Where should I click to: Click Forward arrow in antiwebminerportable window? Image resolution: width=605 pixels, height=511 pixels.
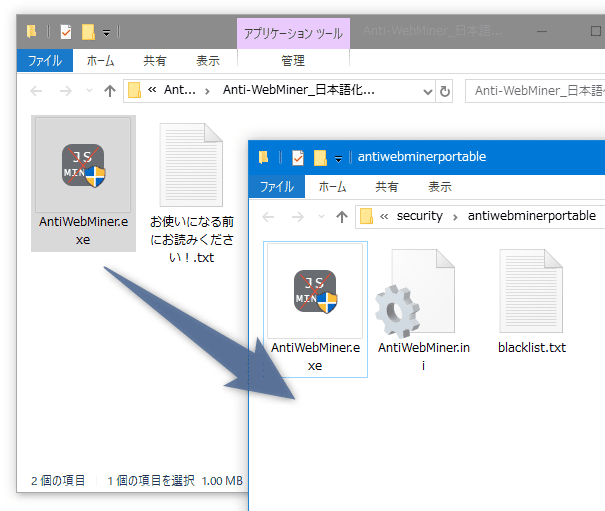[297, 217]
